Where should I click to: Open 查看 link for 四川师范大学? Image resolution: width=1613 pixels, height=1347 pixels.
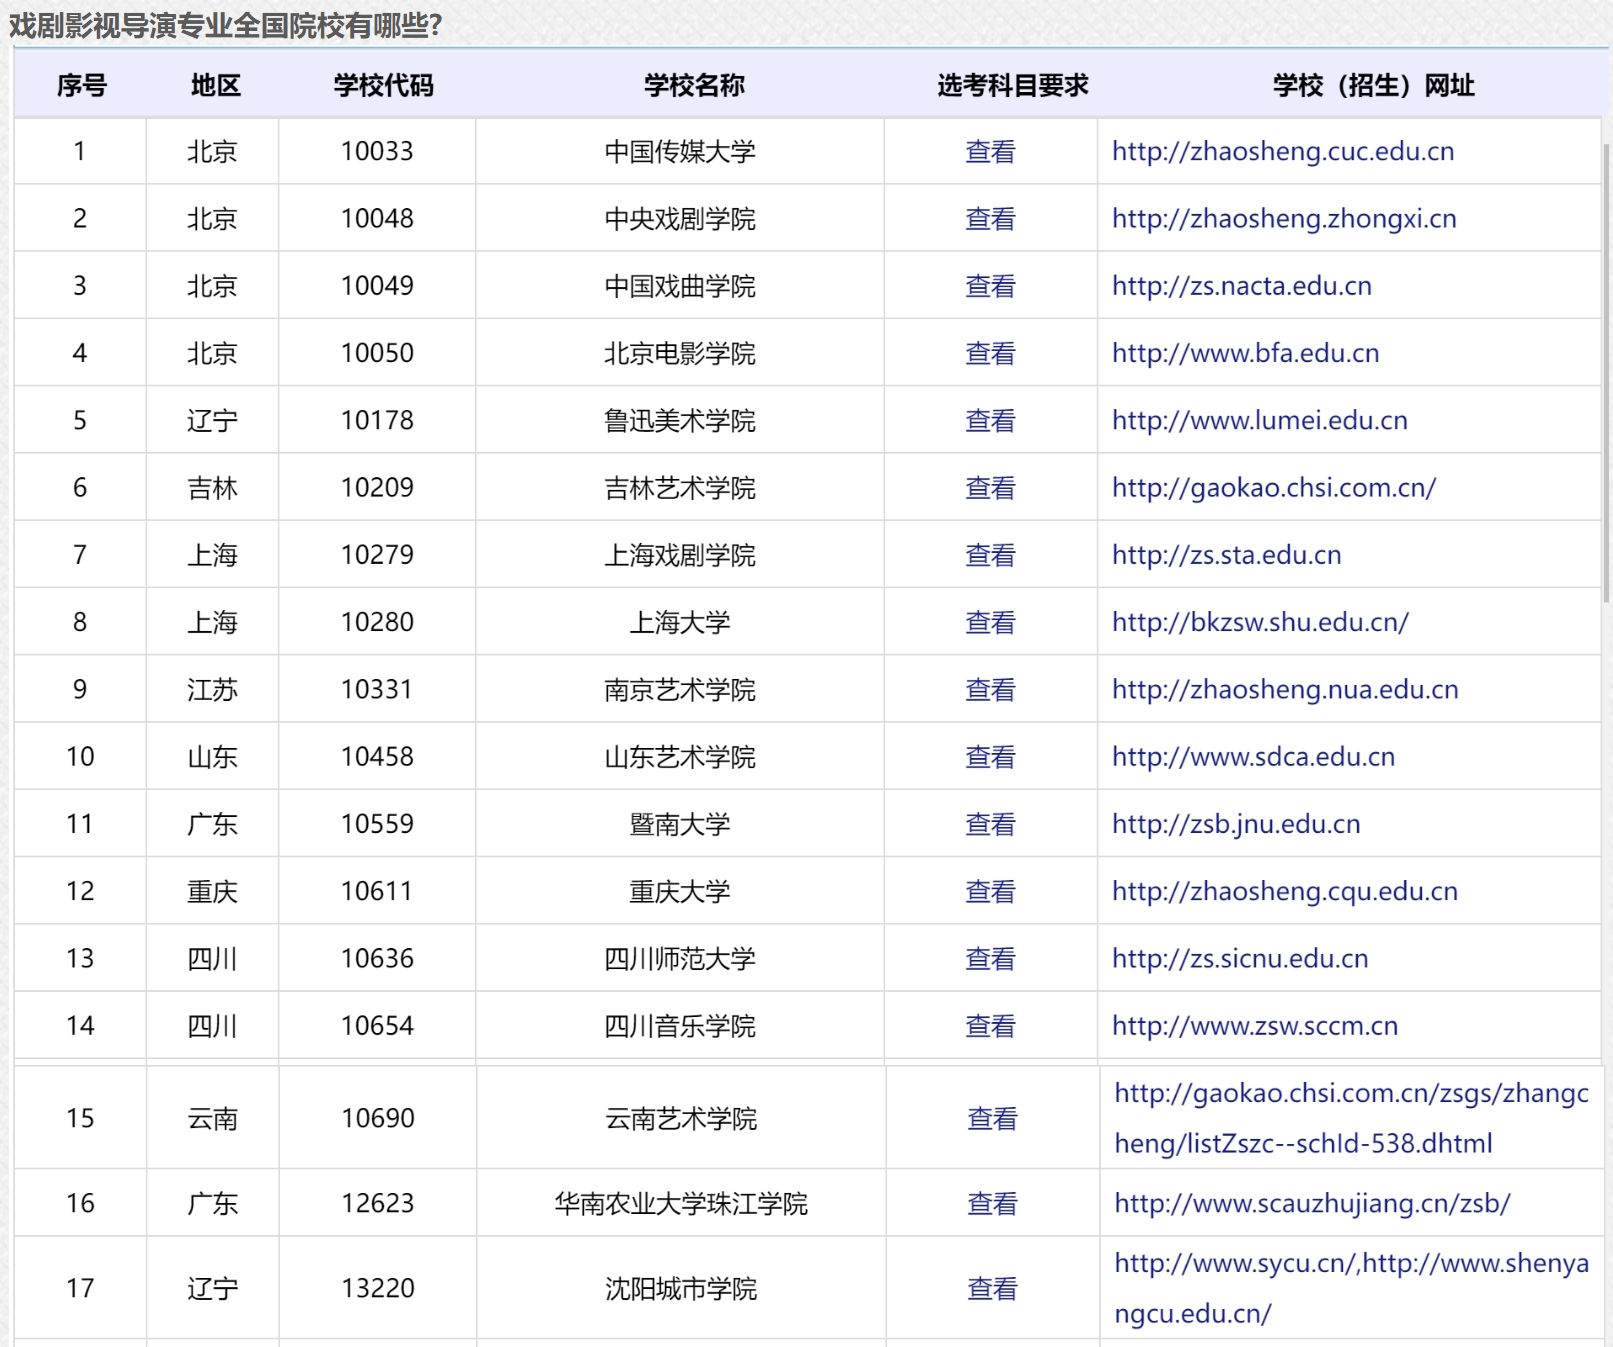pos(990,958)
